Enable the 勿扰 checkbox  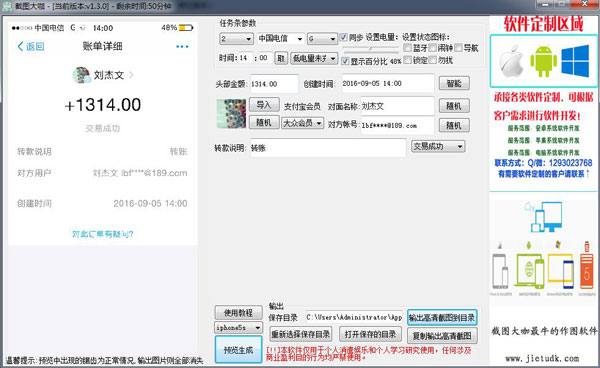point(433,60)
